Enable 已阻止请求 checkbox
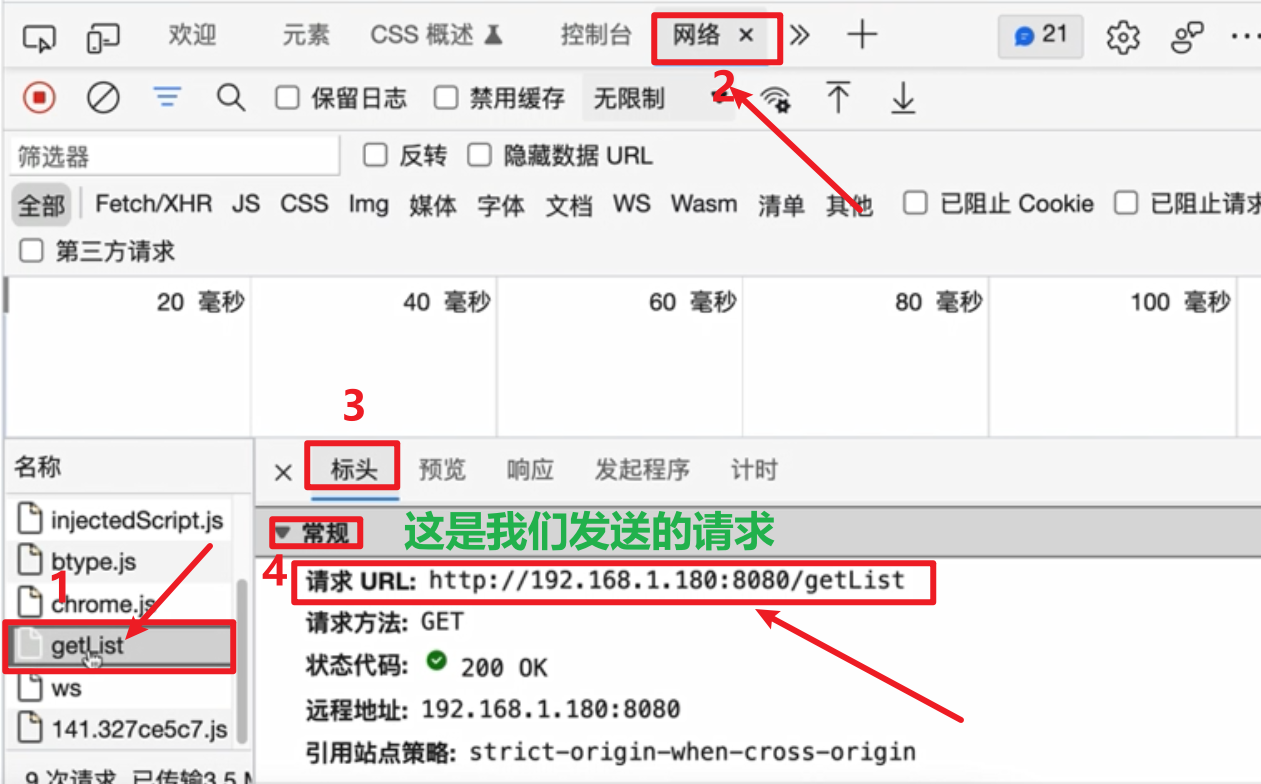Image resolution: width=1261 pixels, height=784 pixels. click(1127, 203)
